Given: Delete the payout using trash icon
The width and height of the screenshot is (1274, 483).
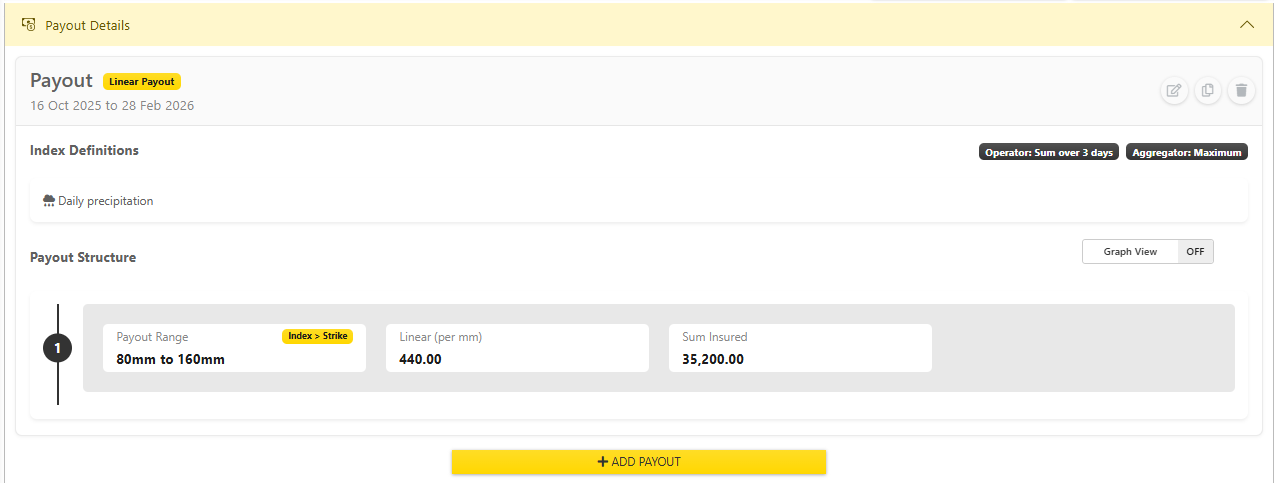Looking at the screenshot, I should (x=1241, y=91).
